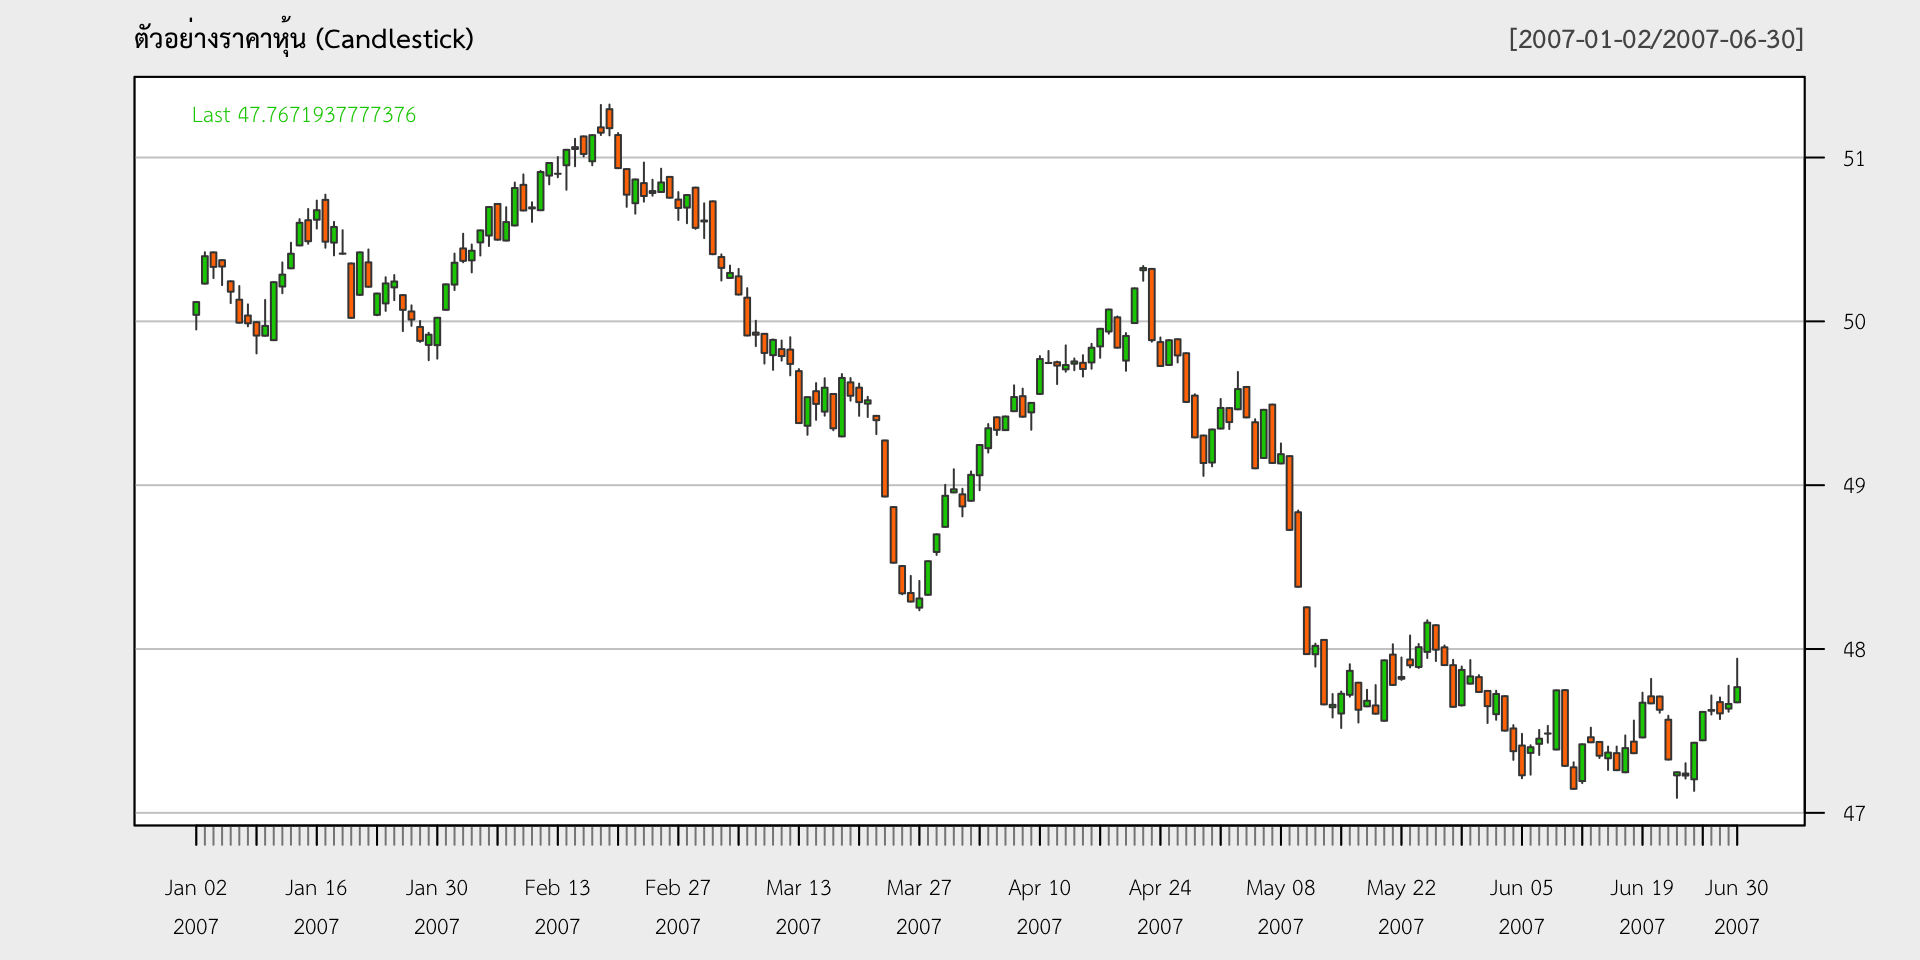The height and width of the screenshot is (960, 1920).
Task: Click the Apr 24 2007 date label
Action: tap(1160, 906)
